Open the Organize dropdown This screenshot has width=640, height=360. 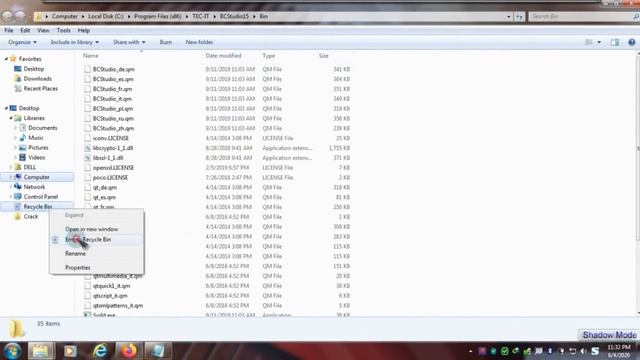(x=22, y=42)
